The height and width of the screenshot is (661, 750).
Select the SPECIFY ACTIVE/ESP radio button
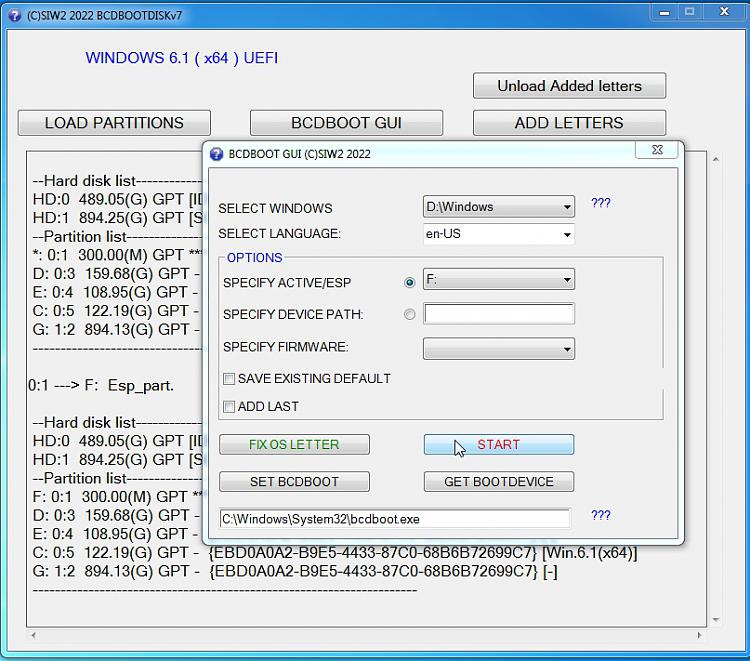(409, 282)
